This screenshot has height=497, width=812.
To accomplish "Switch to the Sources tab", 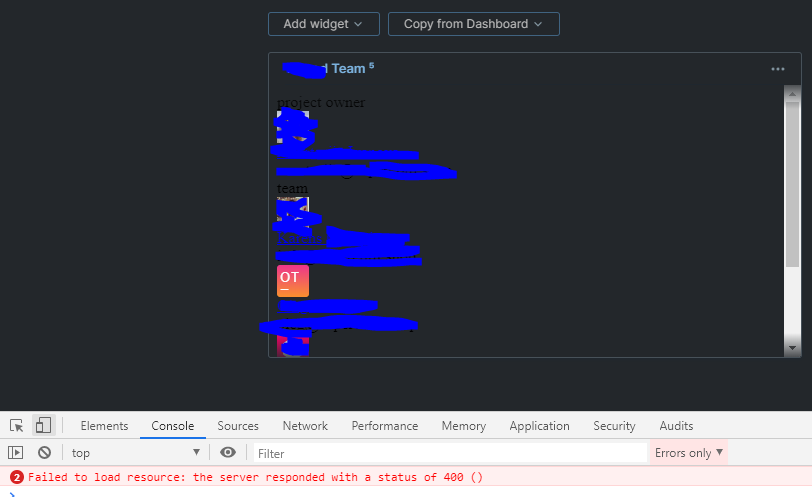I will [x=238, y=426].
